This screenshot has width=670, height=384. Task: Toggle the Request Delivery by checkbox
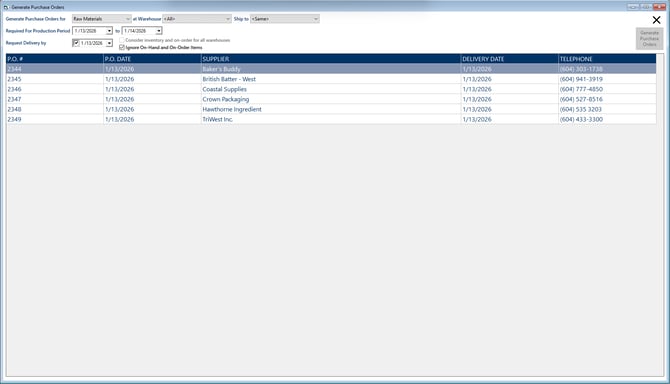pos(76,43)
